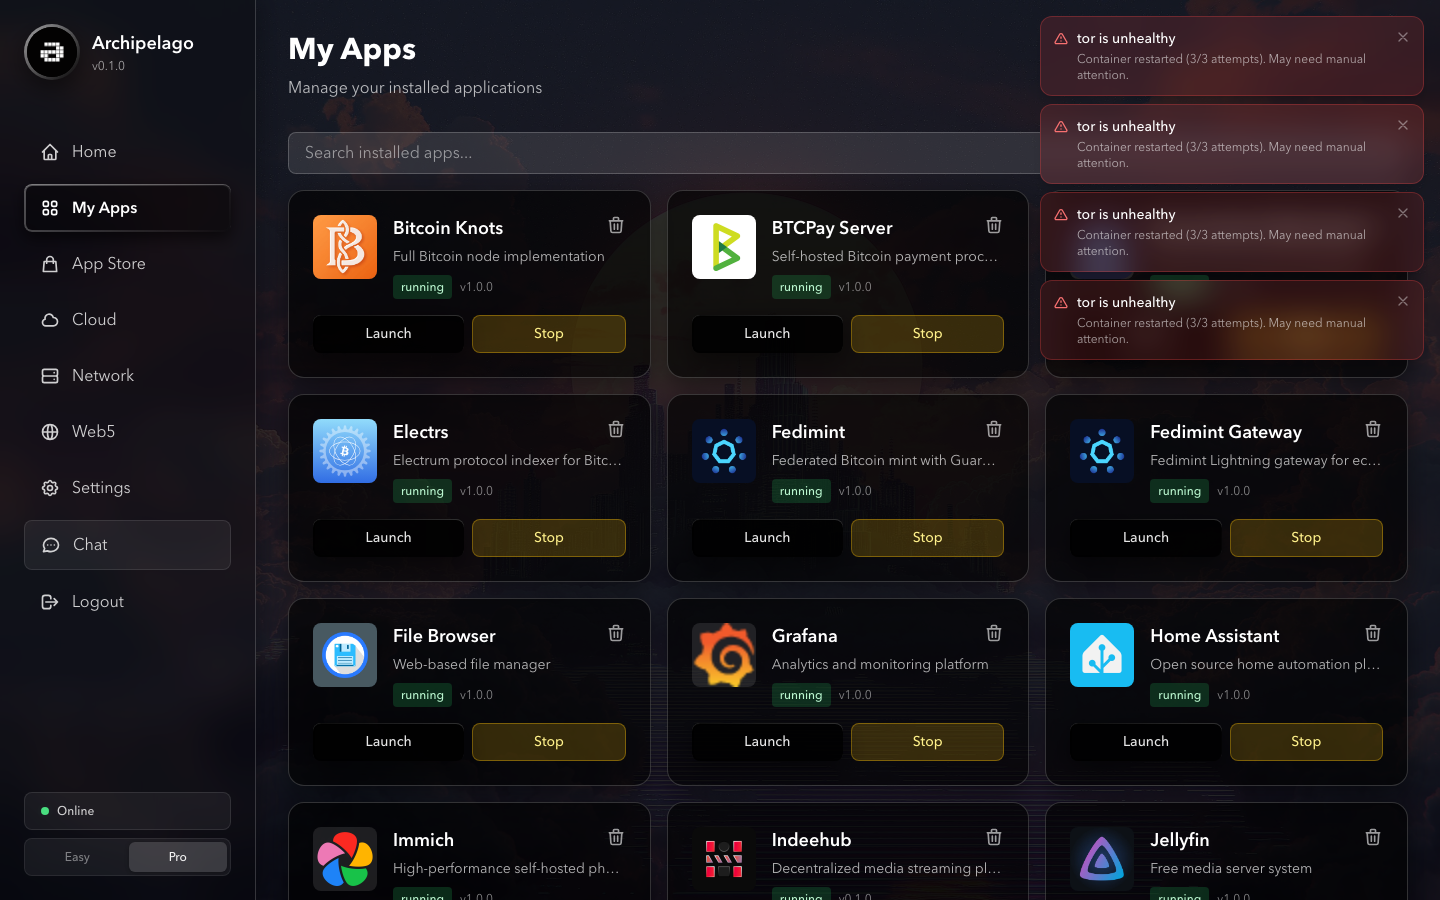
Task: Dismiss the topmost tor unhealthy notification
Action: point(1403,37)
